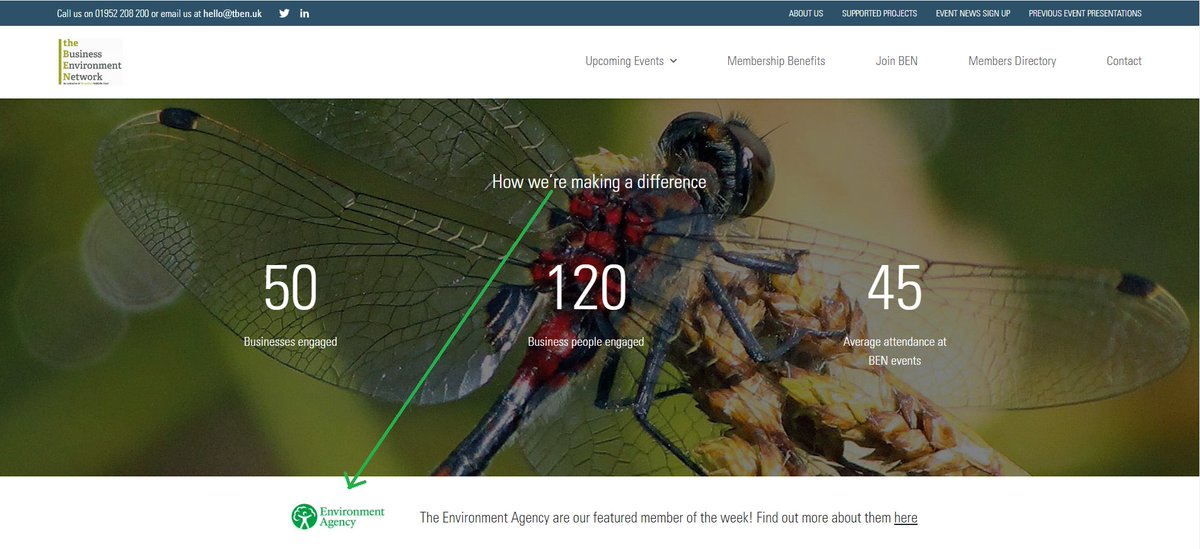Click the Environment Agency logo
Screen dimensions: 1200x549
(x=338, y=516)
